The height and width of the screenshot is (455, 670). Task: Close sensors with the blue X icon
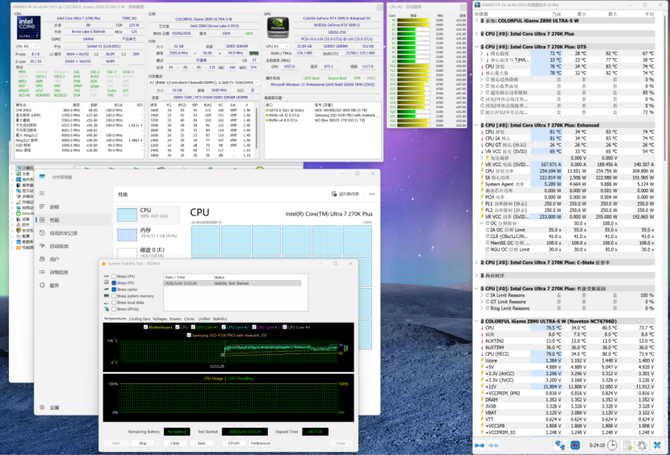tap(659, 445)
